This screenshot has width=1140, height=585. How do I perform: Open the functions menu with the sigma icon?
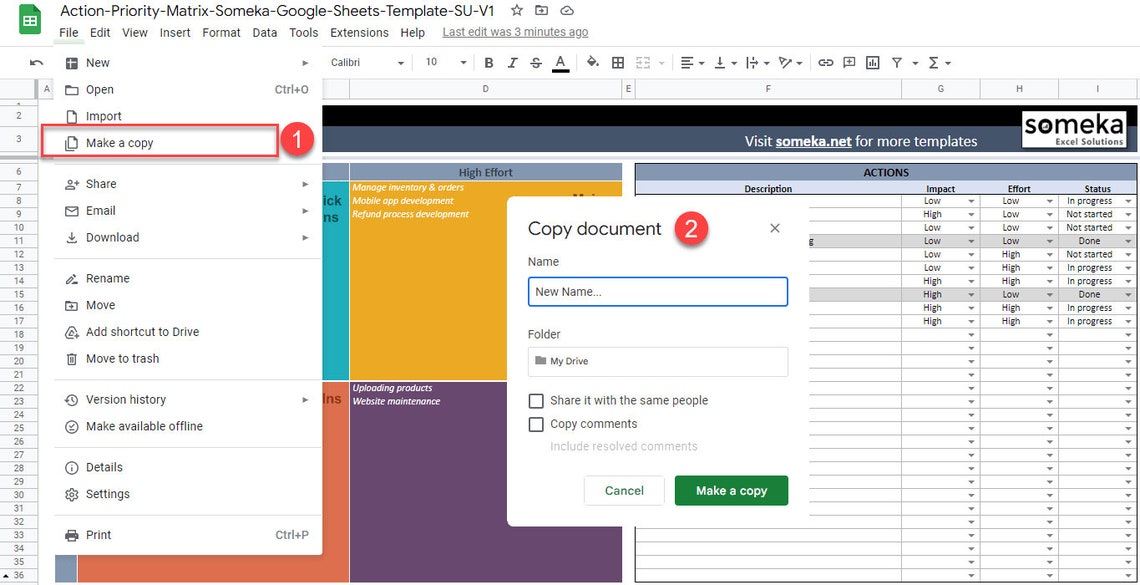coord(932,62)
